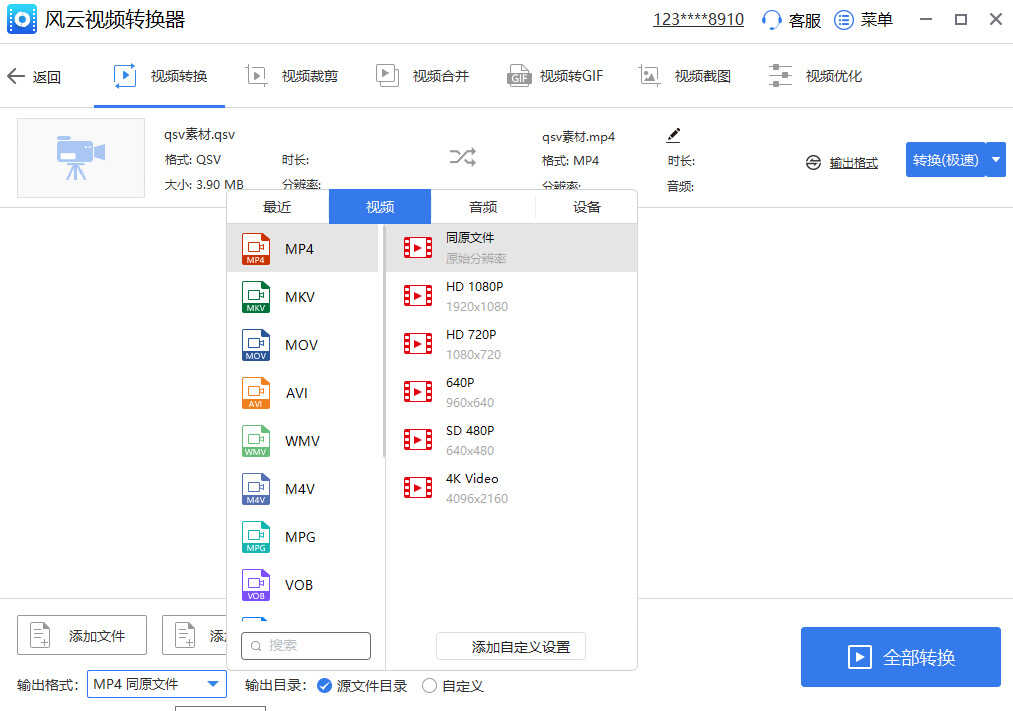Select the VOB format icon
The height and width of the screenshot is (711, 1013).
[x=256, y=585]
